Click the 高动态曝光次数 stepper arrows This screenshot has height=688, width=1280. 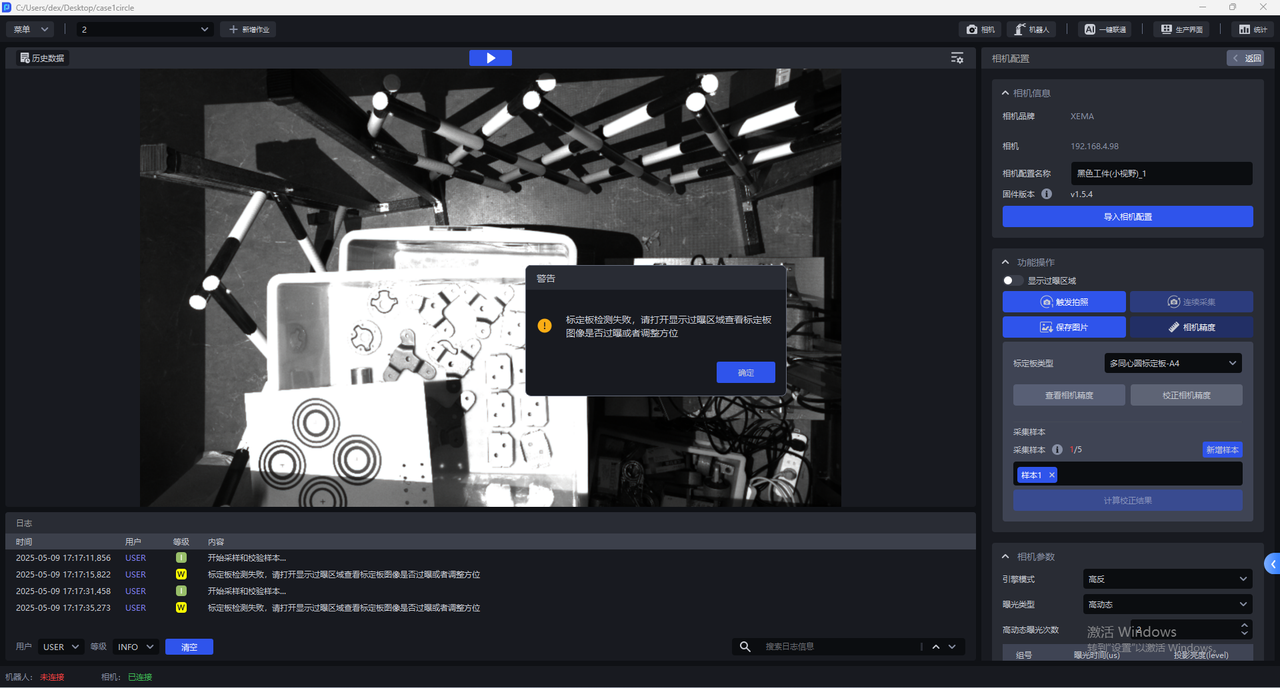[1244, 629]
